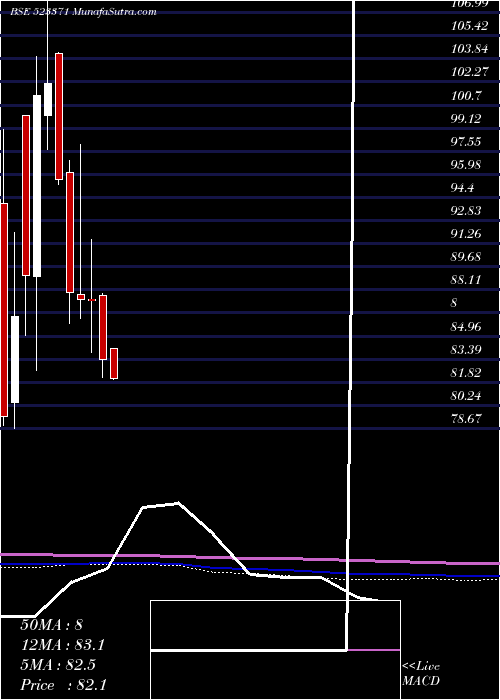Click the 91.26 price axis label
This screenshot has height=700, width=500.
click(467, 234)
